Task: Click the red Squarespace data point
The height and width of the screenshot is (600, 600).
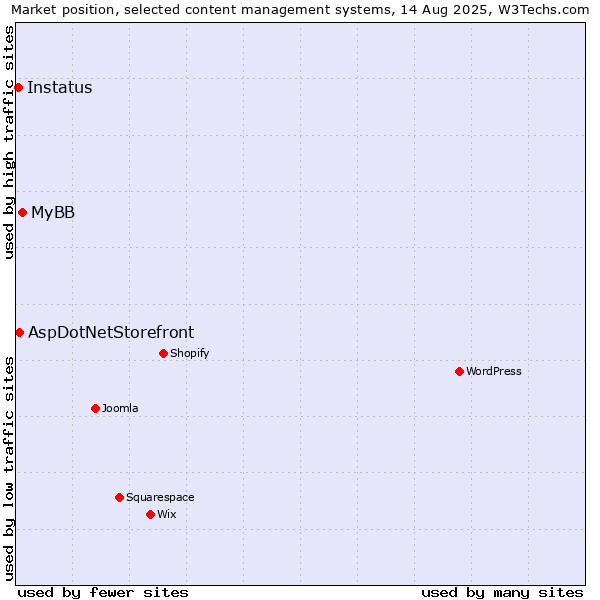Action: (x=119, y=497)
